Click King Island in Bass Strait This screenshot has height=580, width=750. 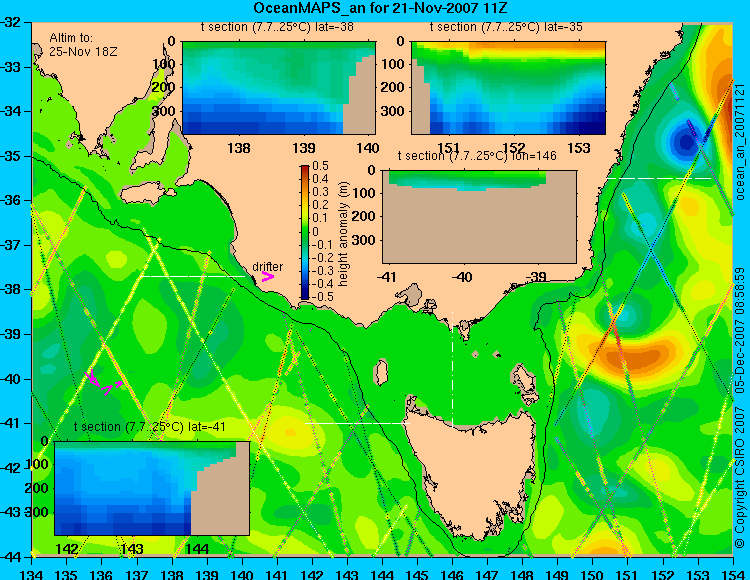(x=381, y=372)
